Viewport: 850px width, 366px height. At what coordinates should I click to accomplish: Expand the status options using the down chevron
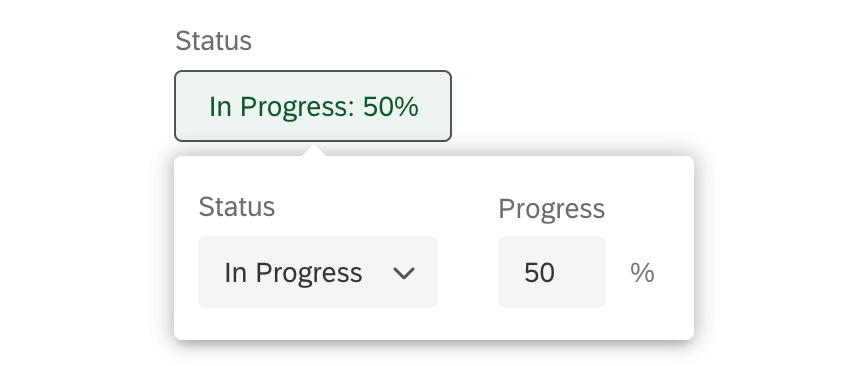point(404,273)
